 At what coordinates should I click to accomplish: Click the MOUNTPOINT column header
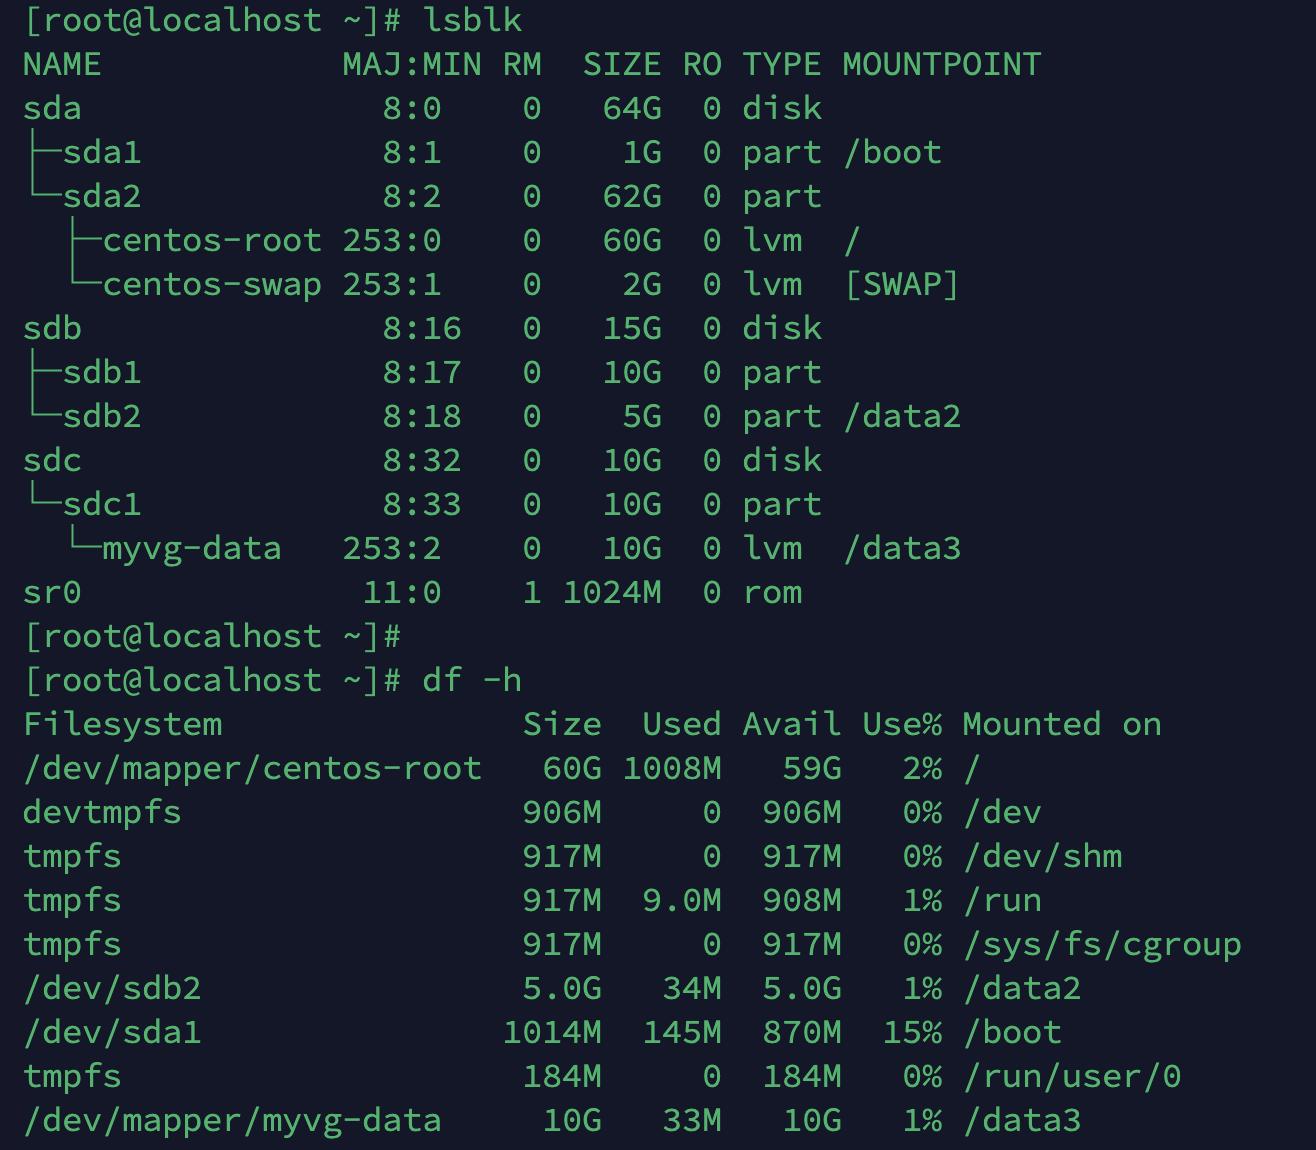coord(941,65)
